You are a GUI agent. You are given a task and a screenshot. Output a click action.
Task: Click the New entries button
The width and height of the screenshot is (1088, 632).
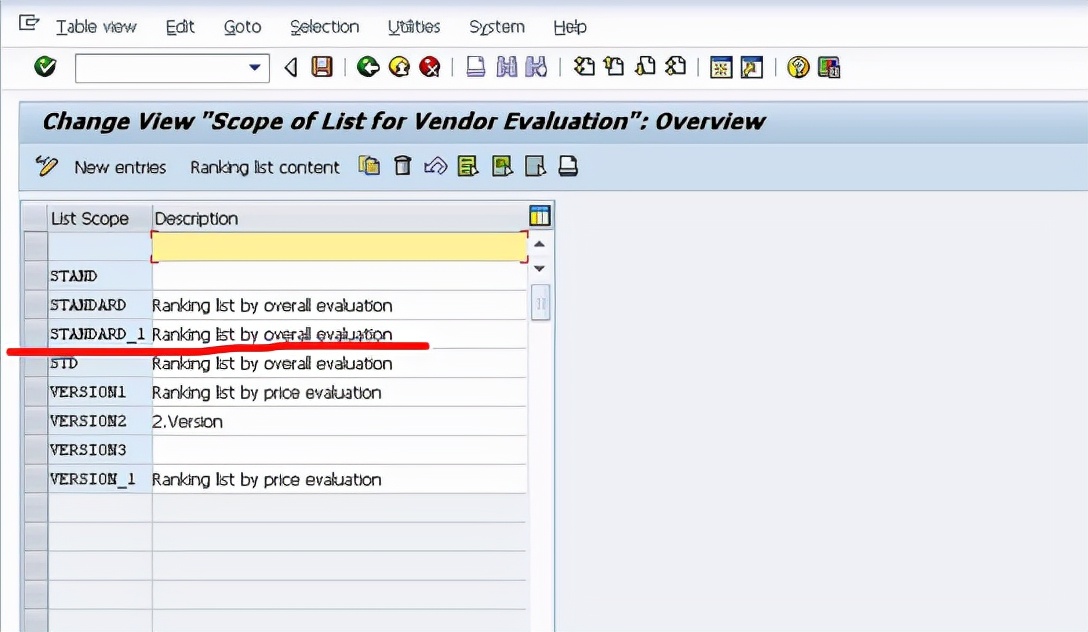click(119, 167)
